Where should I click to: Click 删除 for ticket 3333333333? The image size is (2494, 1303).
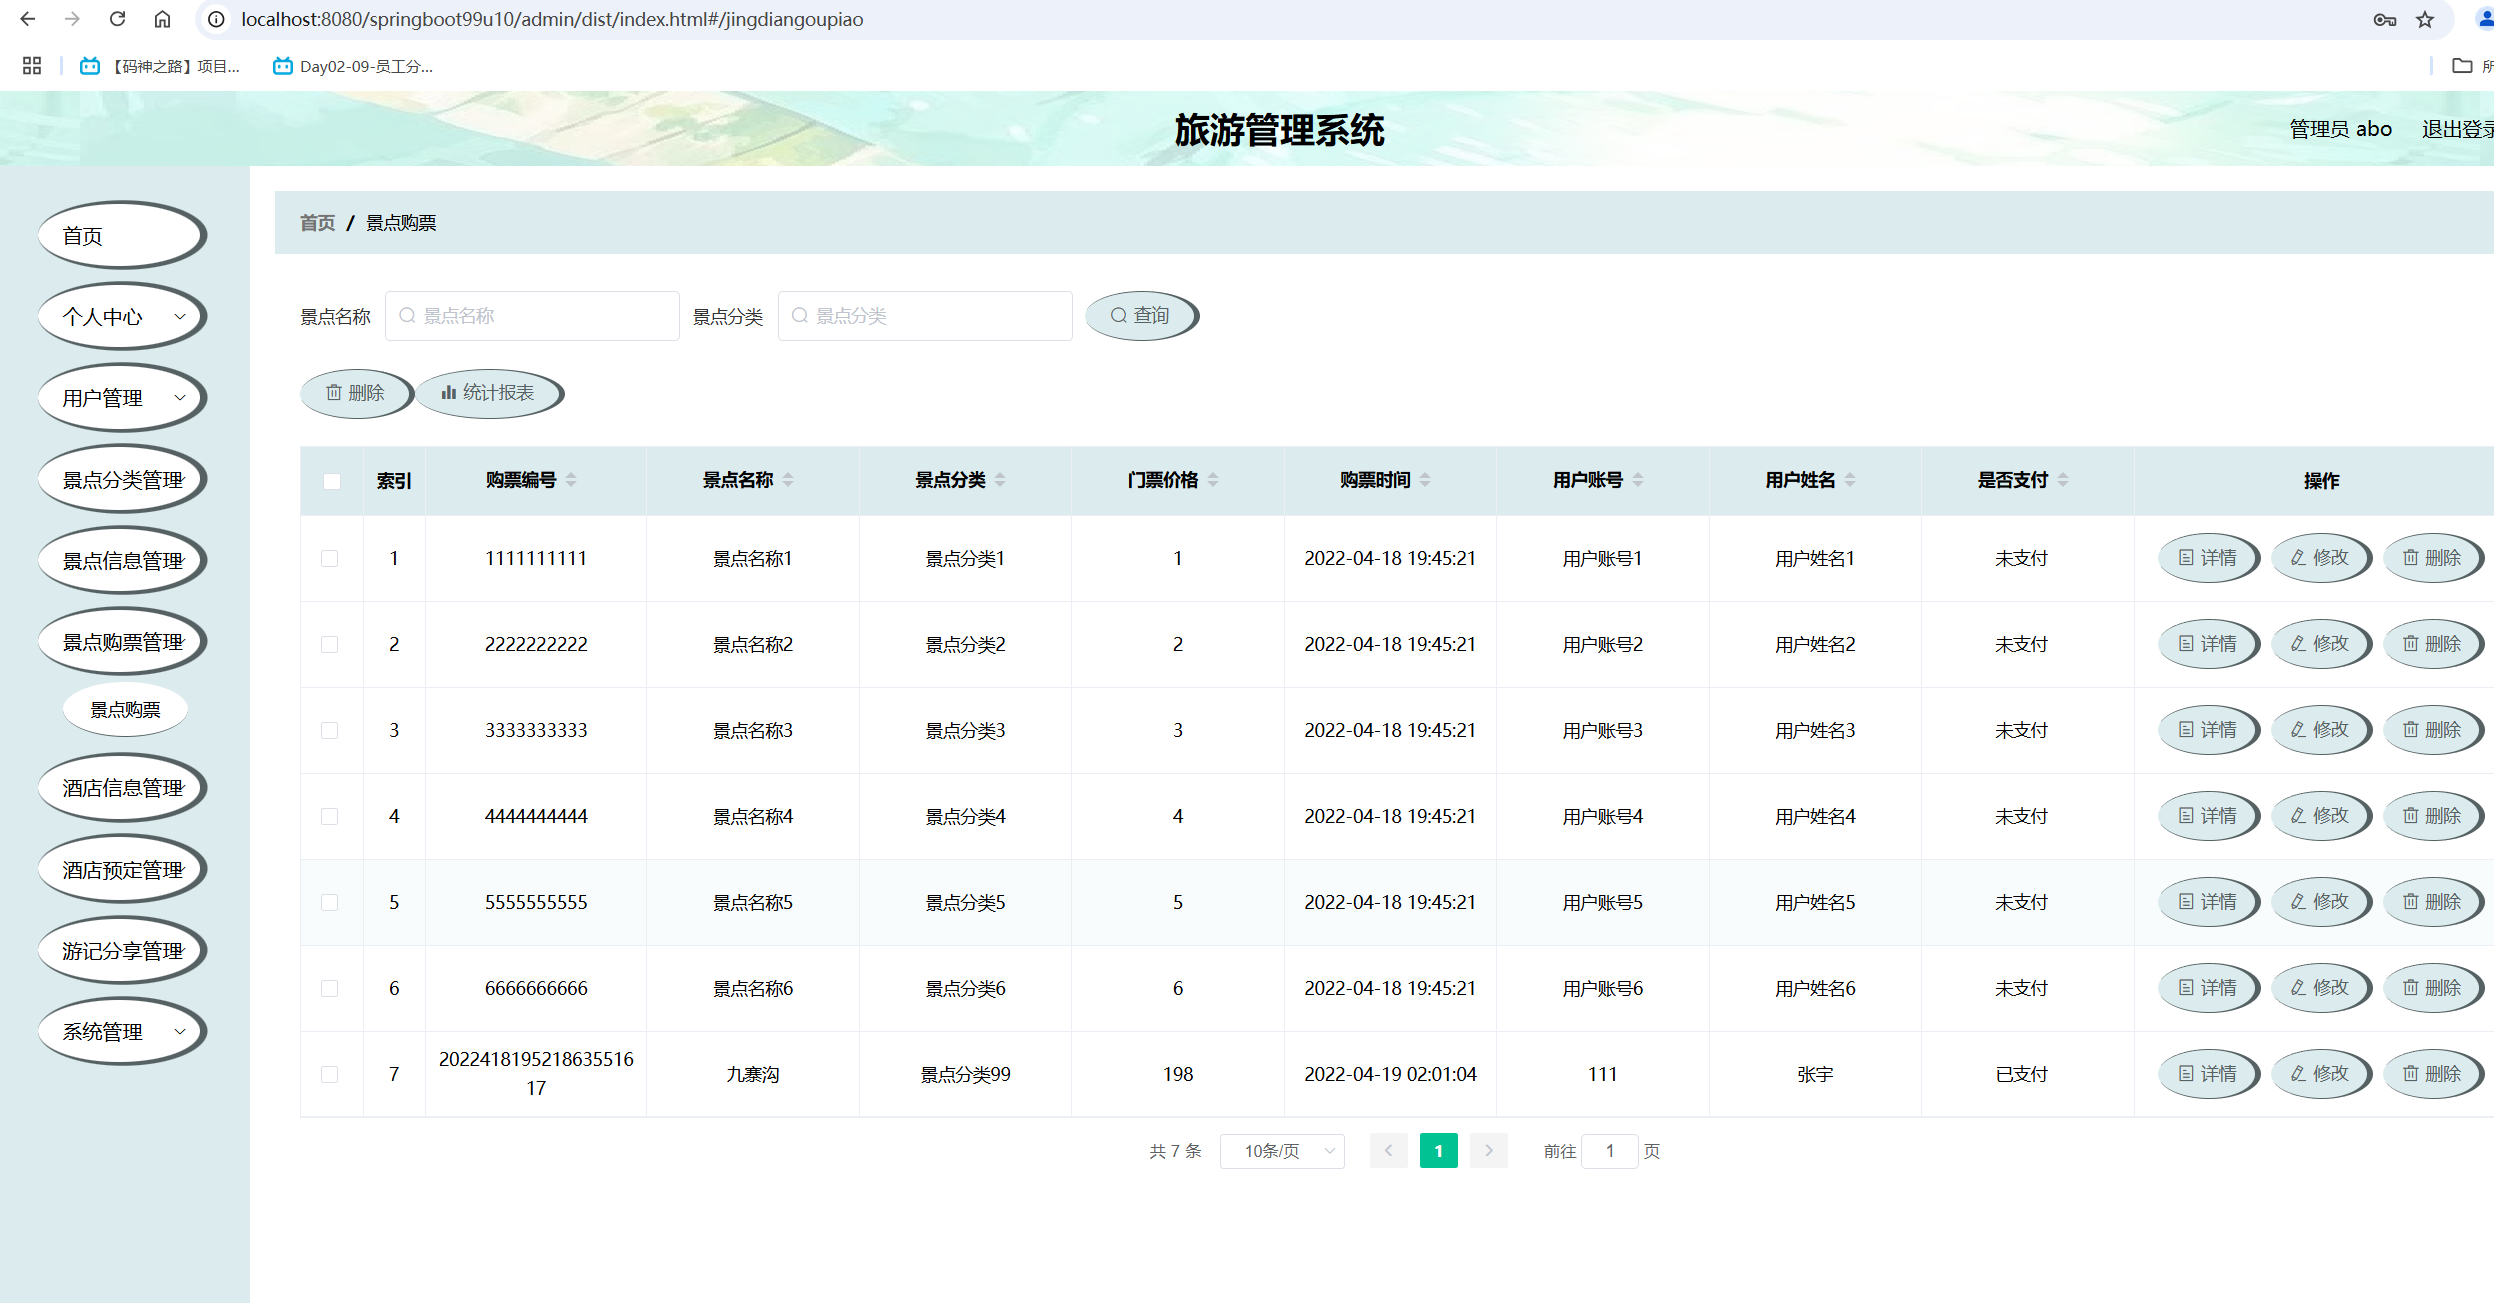click(2432, 730)
